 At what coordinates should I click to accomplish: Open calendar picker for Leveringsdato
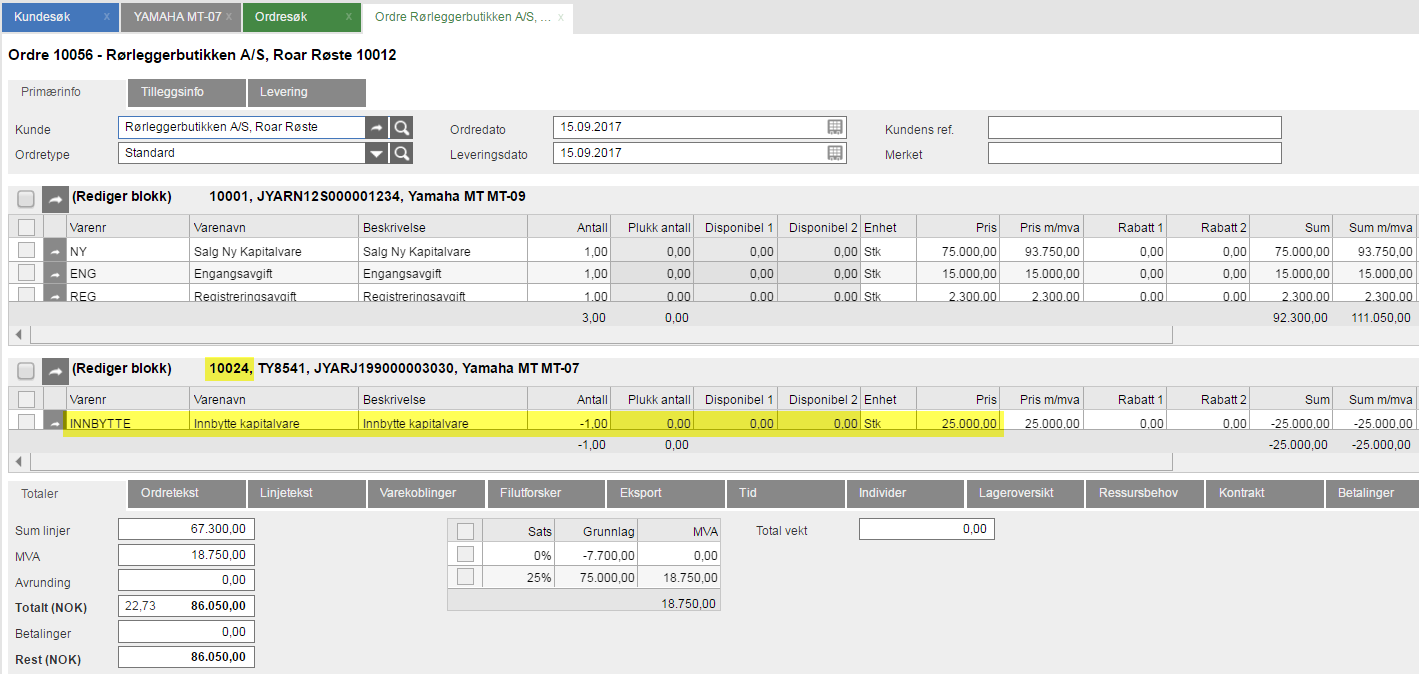click(x=835, y=153)
